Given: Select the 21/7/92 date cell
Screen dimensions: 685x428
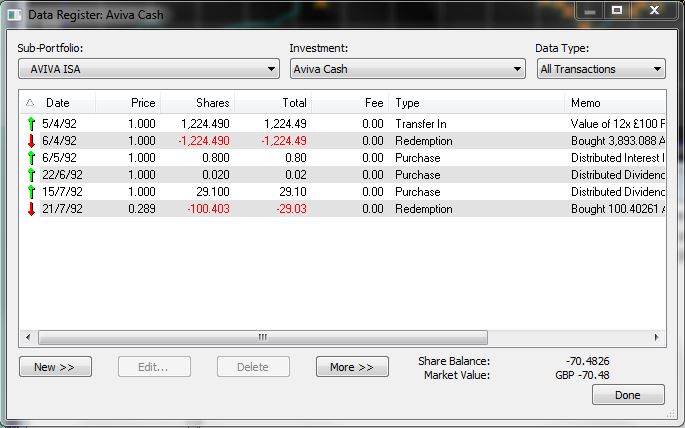Looking at the screenshot, I should (62, 209).
